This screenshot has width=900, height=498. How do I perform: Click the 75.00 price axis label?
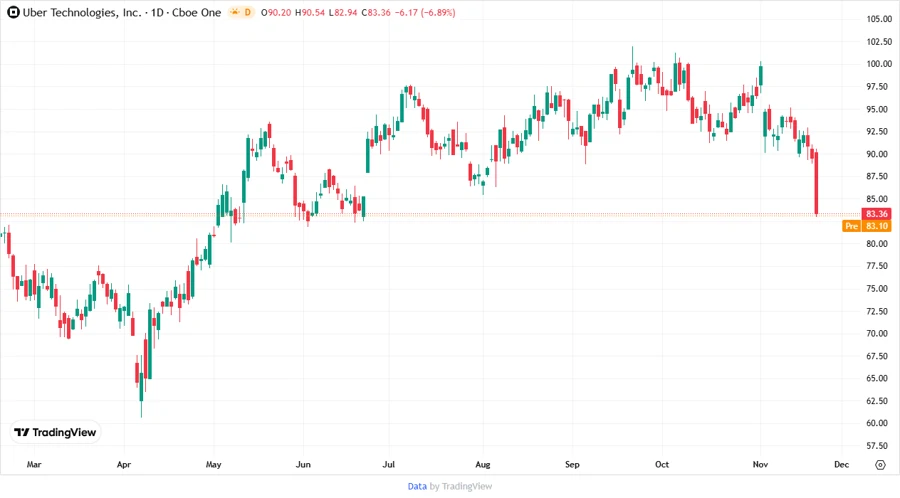(877, 289)
